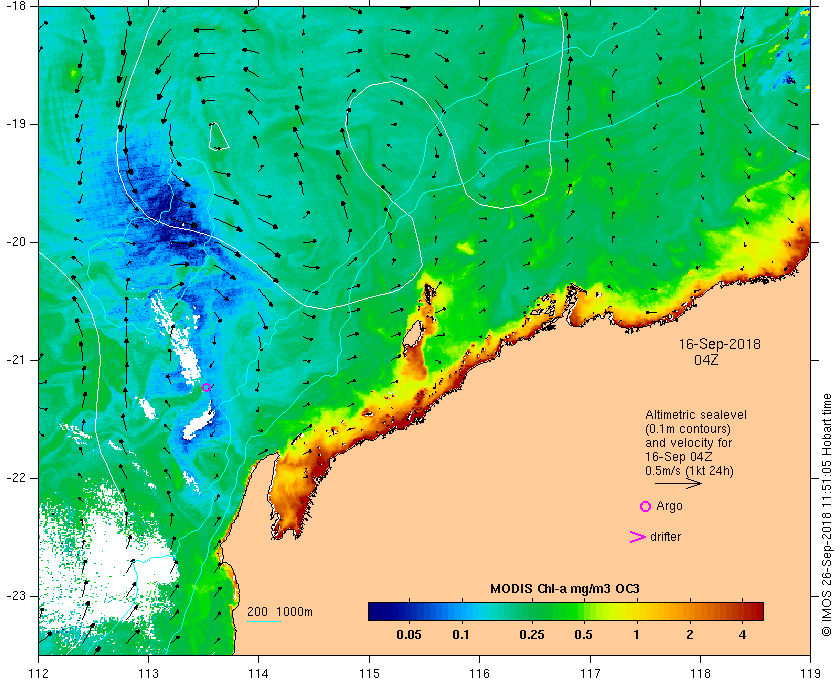The height and width of the screenshot is (680, 840).
Task: Click the '(0.1m contours)' legend text
Action: coord(688,429)
